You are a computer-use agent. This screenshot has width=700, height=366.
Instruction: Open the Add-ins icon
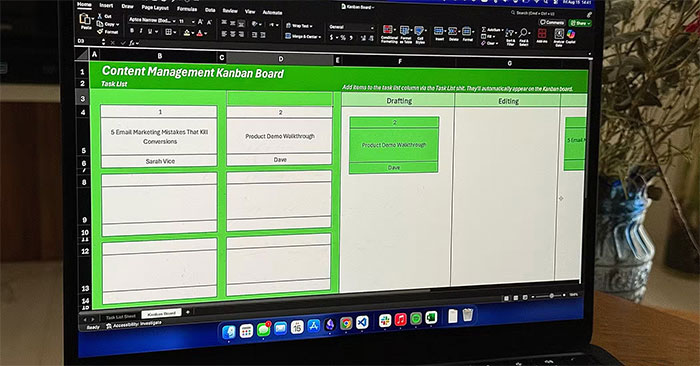pyautogui.click(x=542, y=33)
